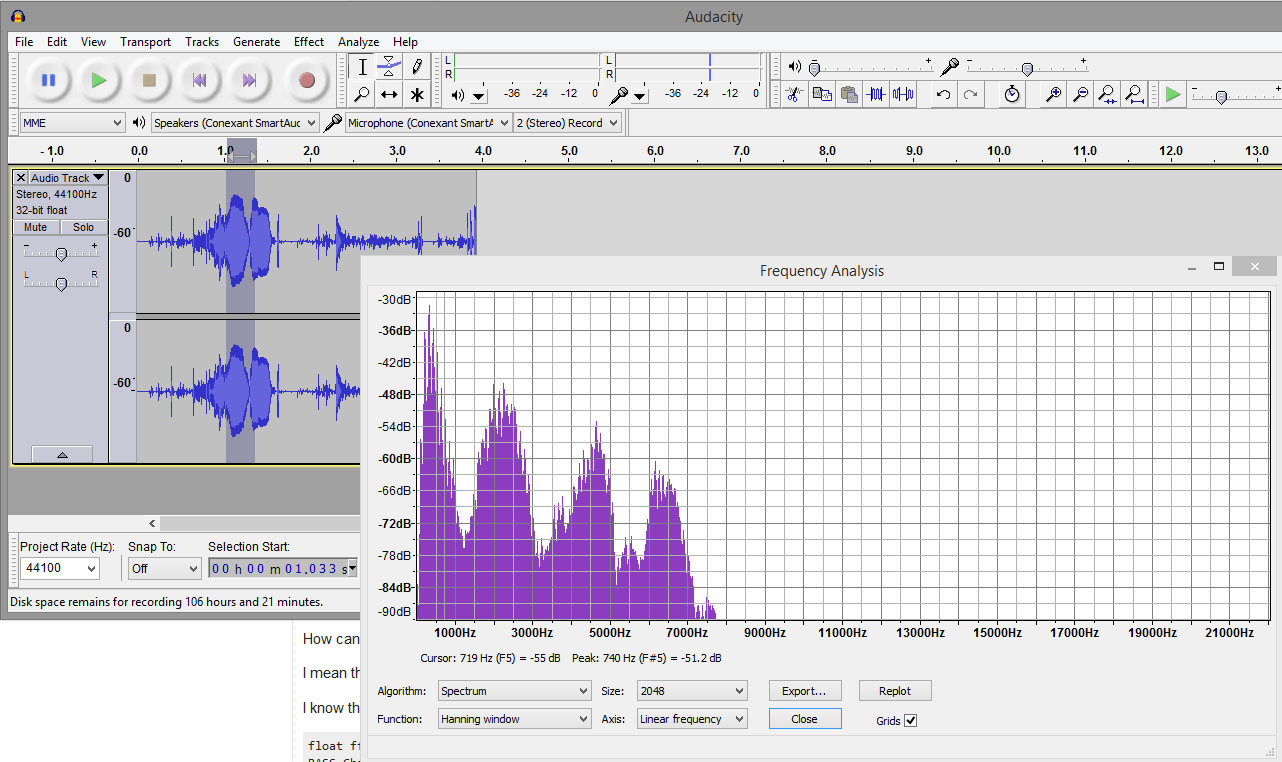This screenshot has width=1282, height=762.
Task: Open the Algorithm Spectrum dropdown
Action: click(x=514, y=691)
